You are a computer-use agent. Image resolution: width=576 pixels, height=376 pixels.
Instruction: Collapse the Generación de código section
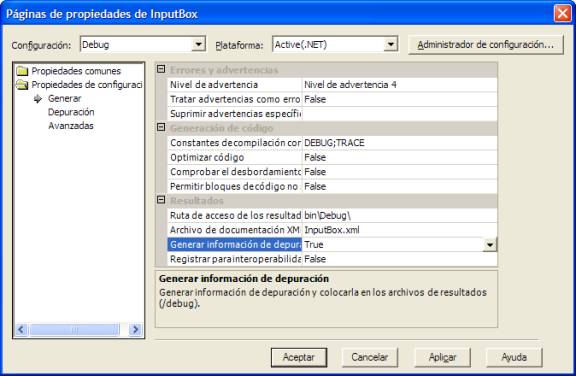click(161, 127)
